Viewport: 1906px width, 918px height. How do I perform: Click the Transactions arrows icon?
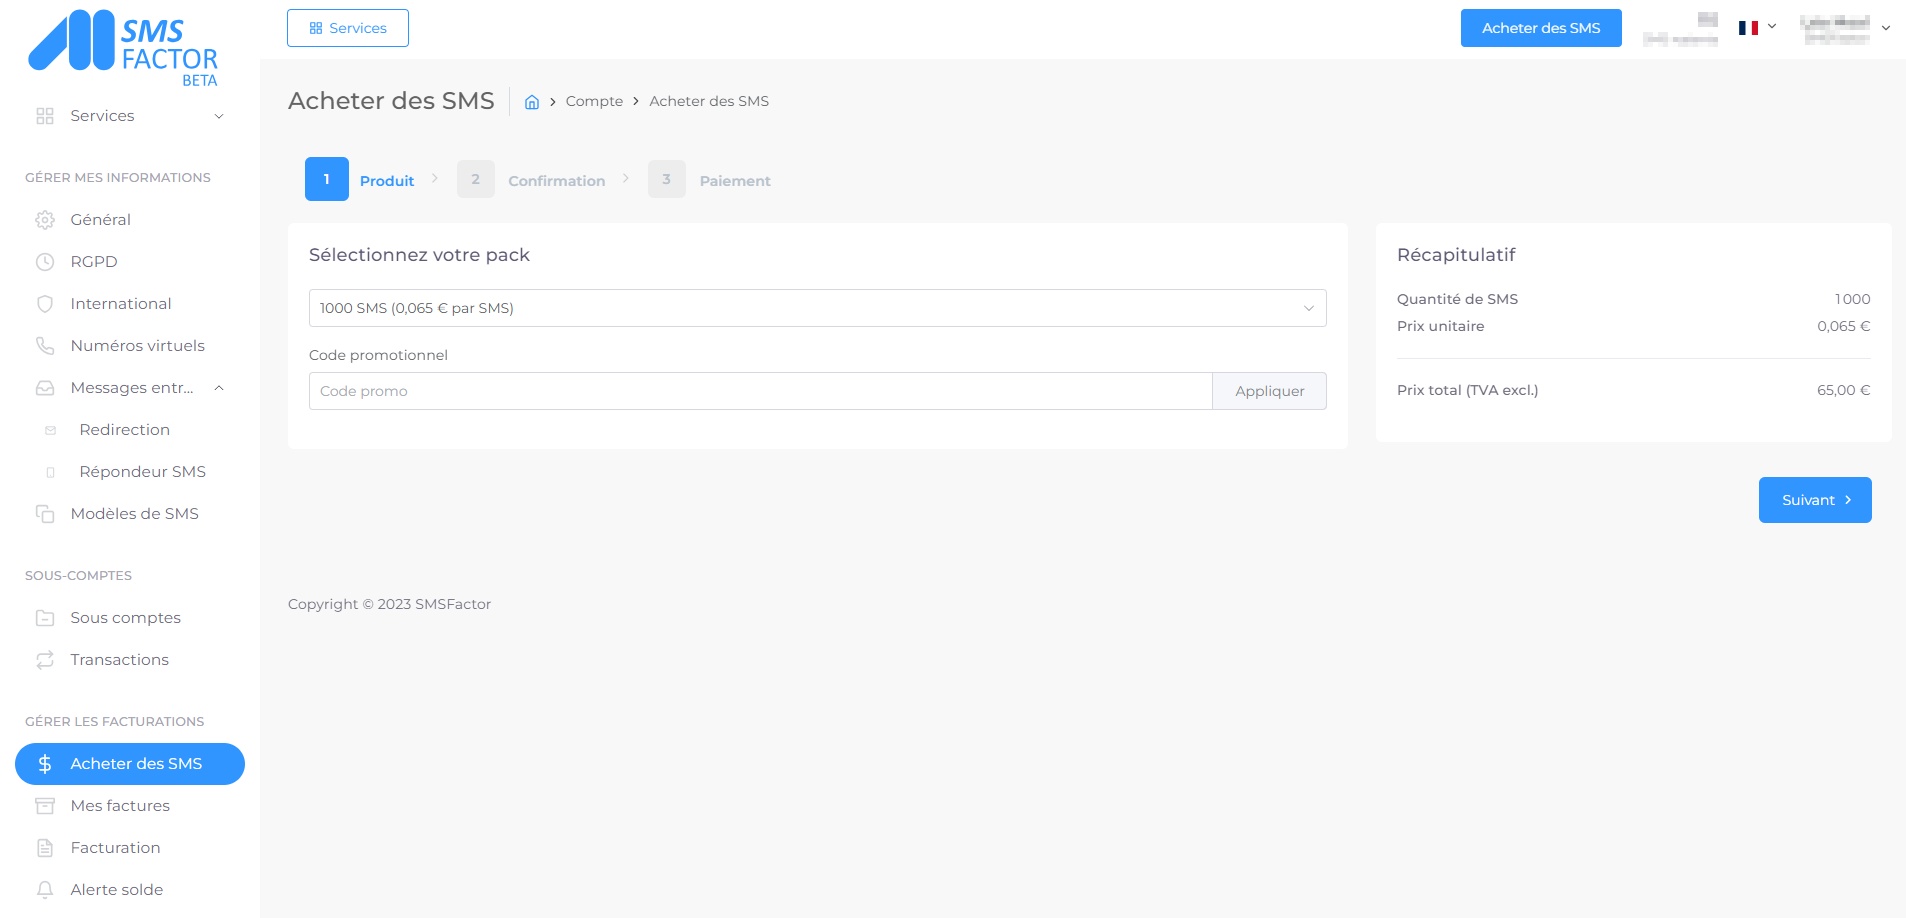coord(45,660)
